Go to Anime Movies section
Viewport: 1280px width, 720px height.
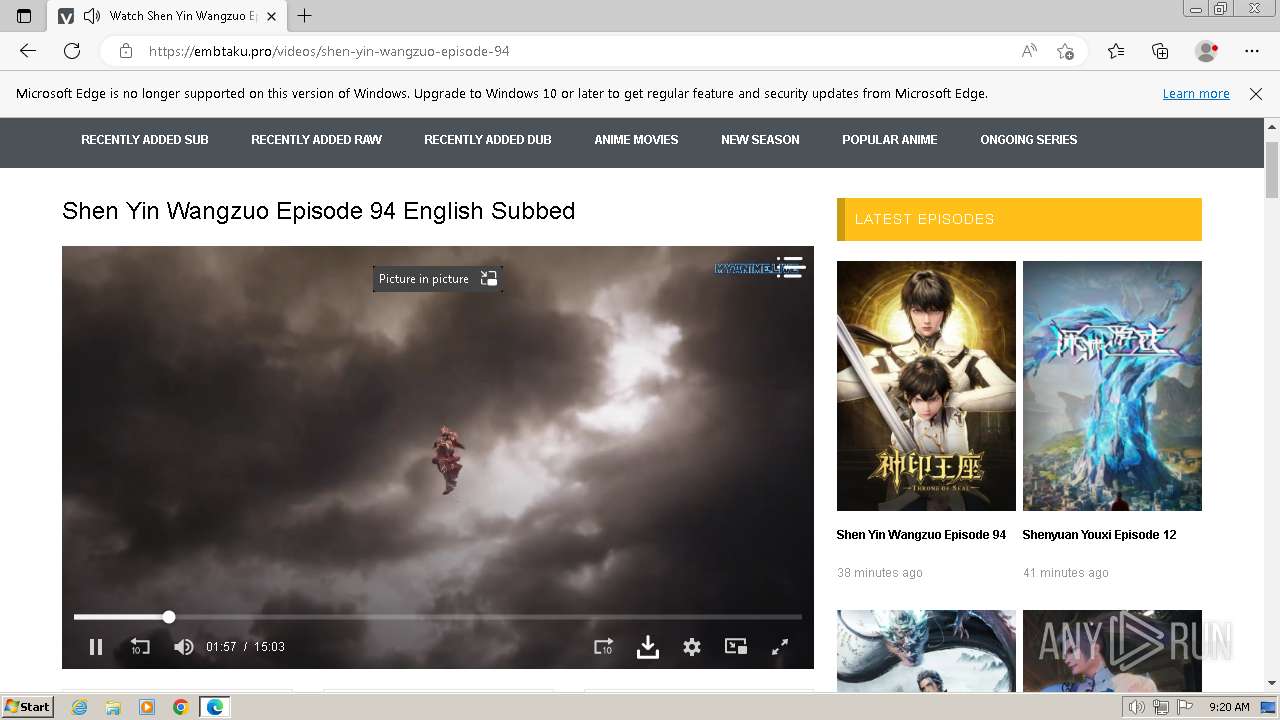point(636,140)
